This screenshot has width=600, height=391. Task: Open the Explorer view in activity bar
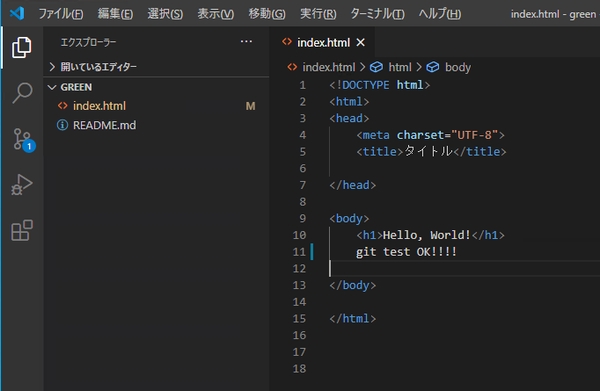21,47
